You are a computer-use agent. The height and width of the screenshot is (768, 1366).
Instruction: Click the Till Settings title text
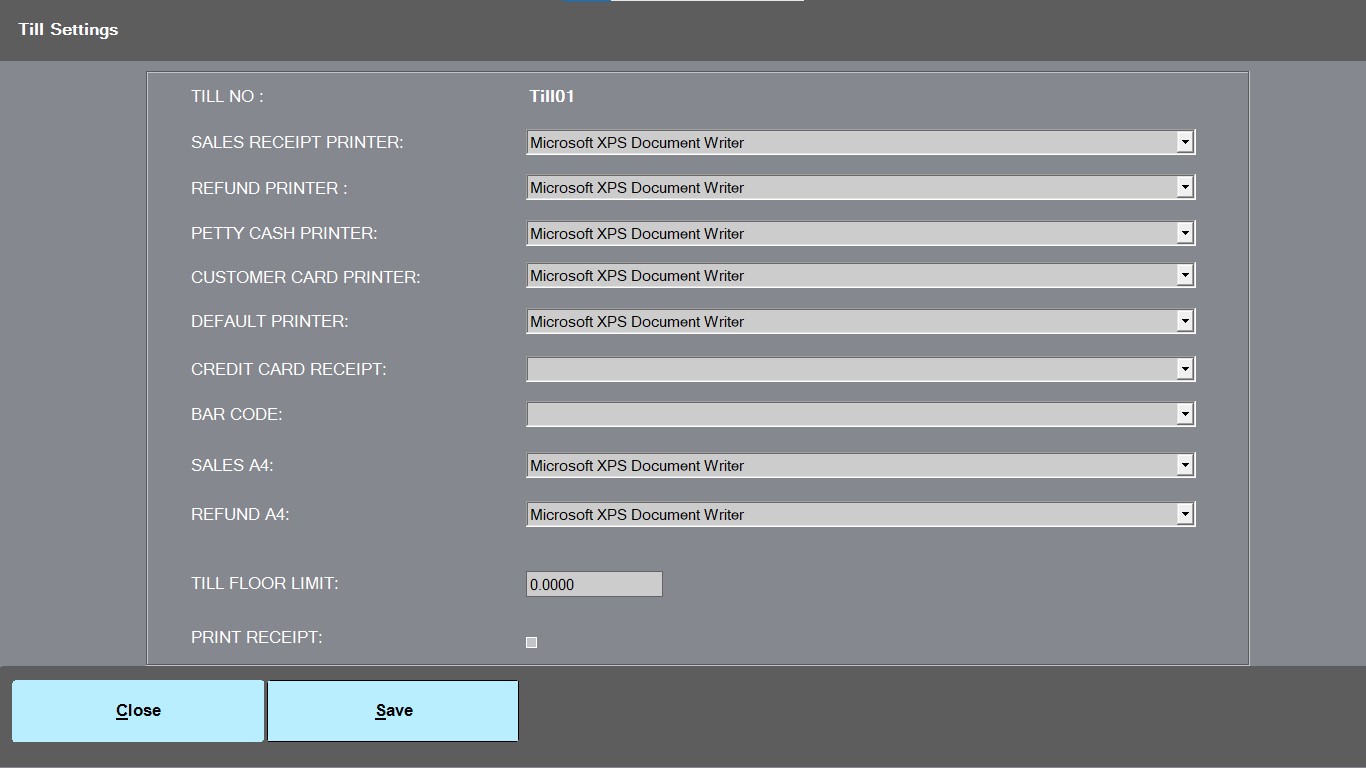pyautogui.click(x=68, y=29)
